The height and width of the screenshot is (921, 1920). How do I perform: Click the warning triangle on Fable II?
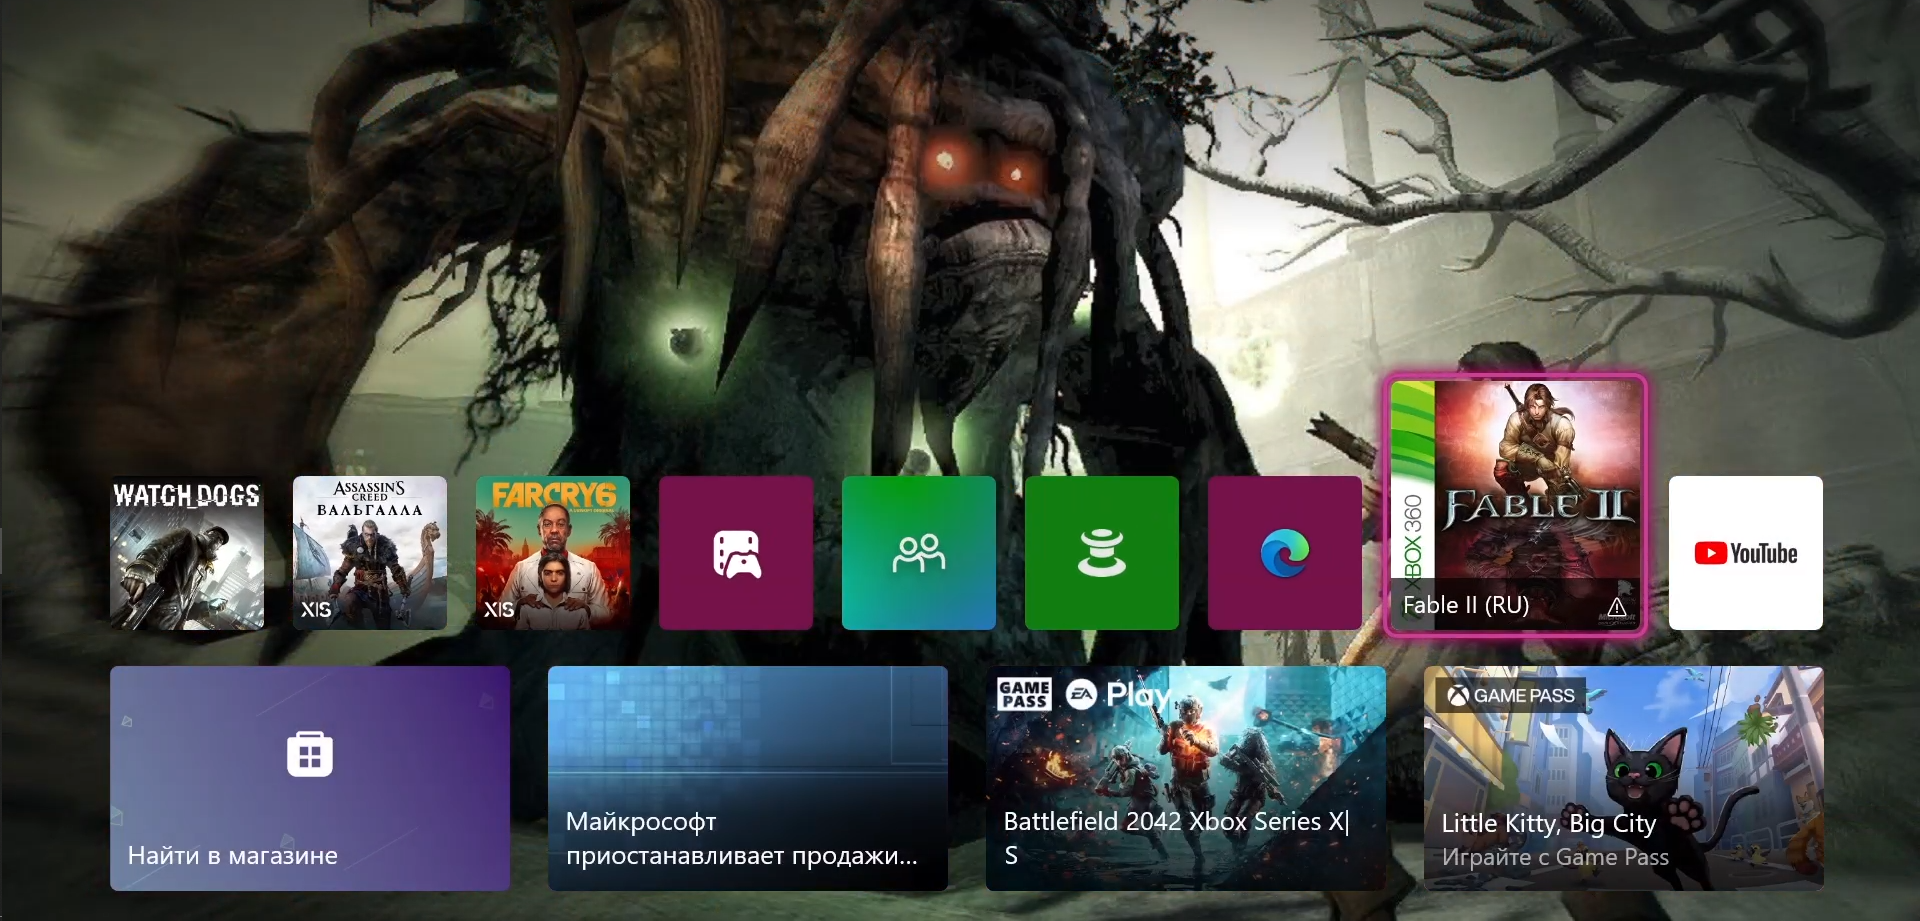pos(1616,607)
